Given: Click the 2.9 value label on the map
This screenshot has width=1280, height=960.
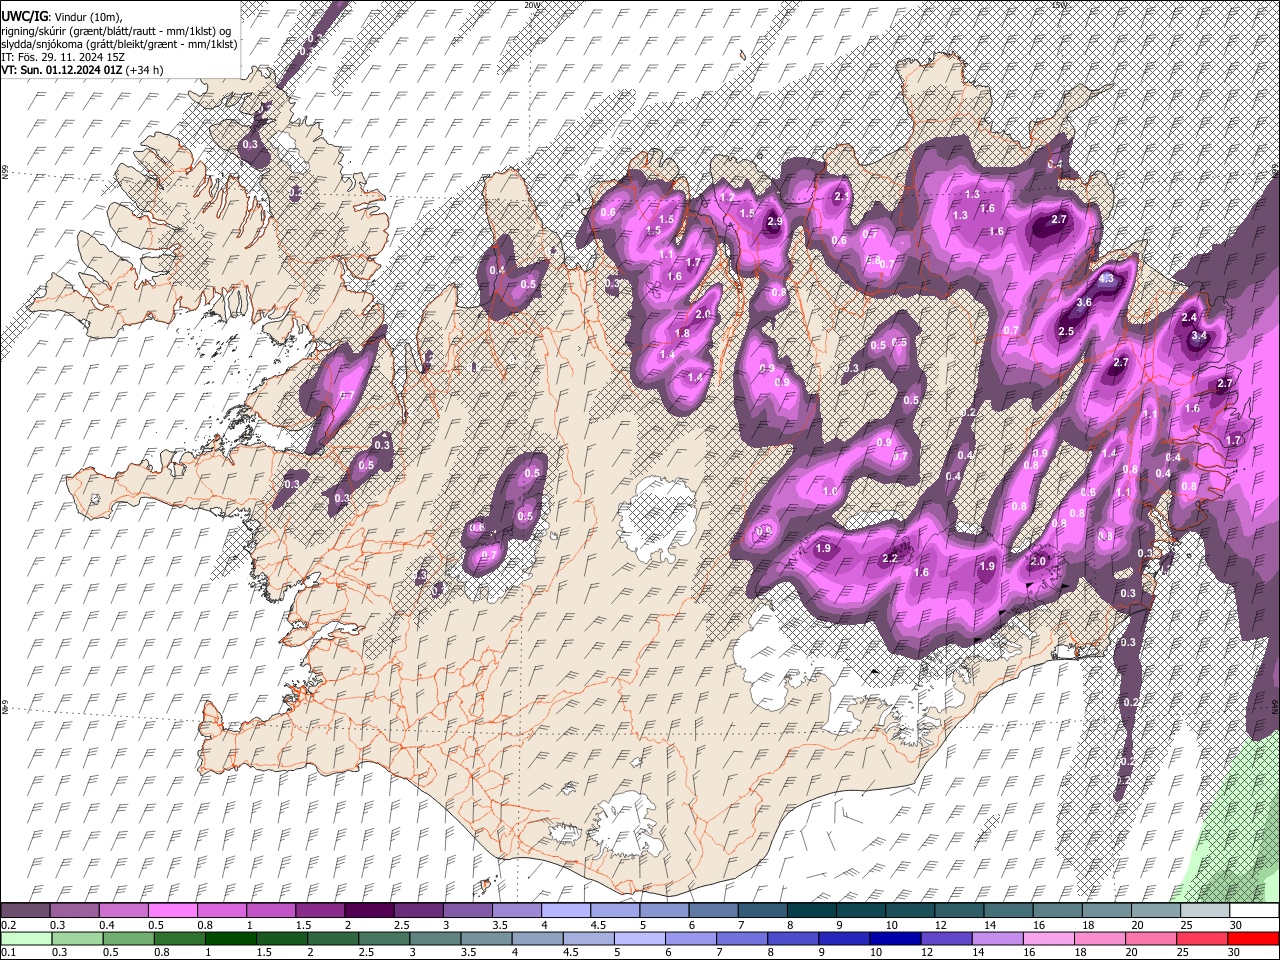Looking at the screenshot, I should tap(774, 222).
